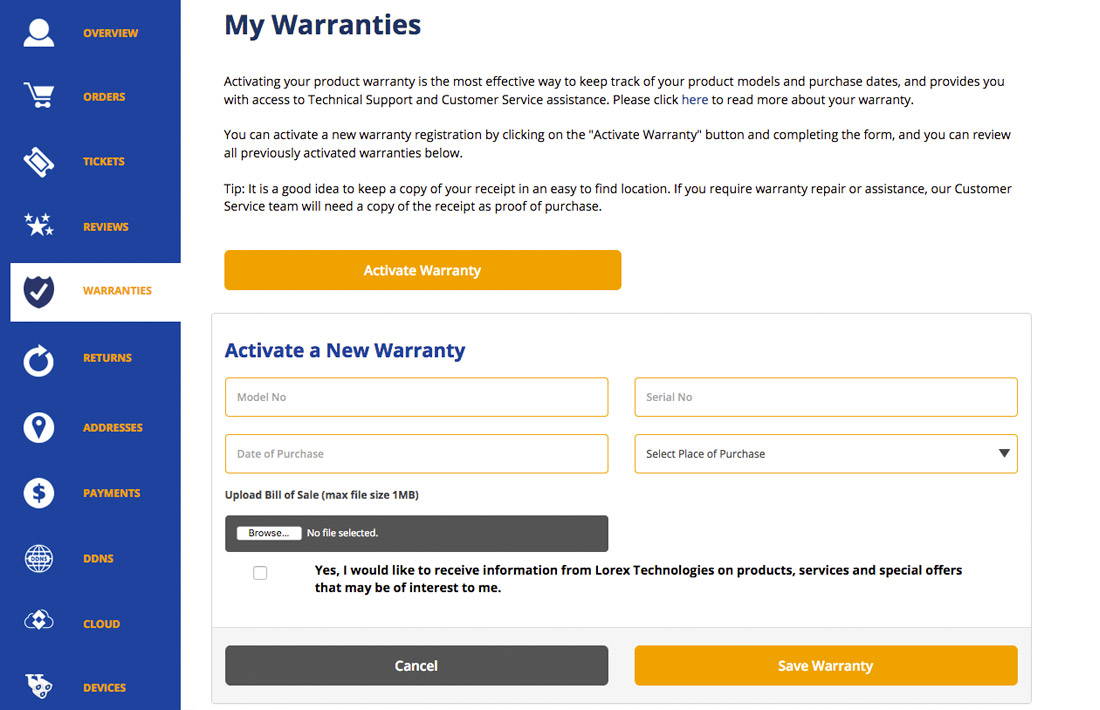
Task: Click the Cloud icon in sidebar
Action: [x=39, y=620]
